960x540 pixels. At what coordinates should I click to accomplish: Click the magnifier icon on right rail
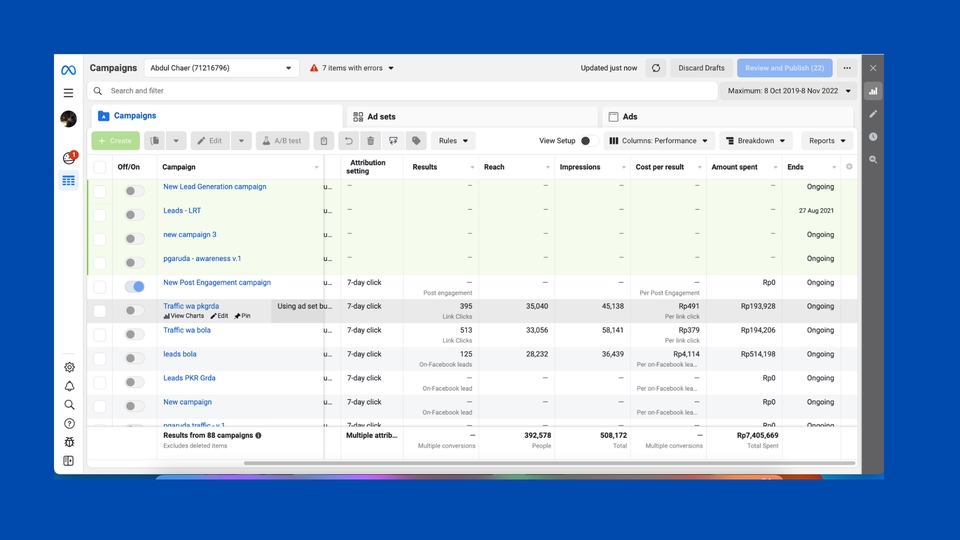(873, 159)
